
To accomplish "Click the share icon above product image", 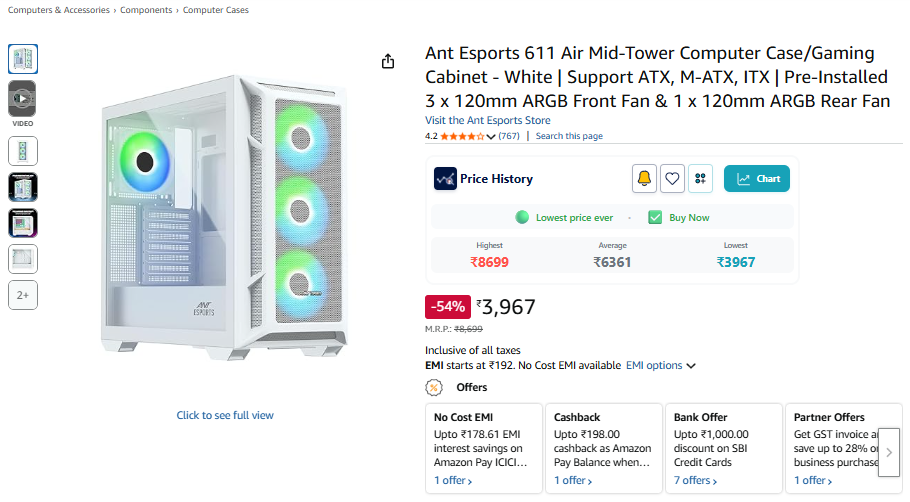I will 388,62.
